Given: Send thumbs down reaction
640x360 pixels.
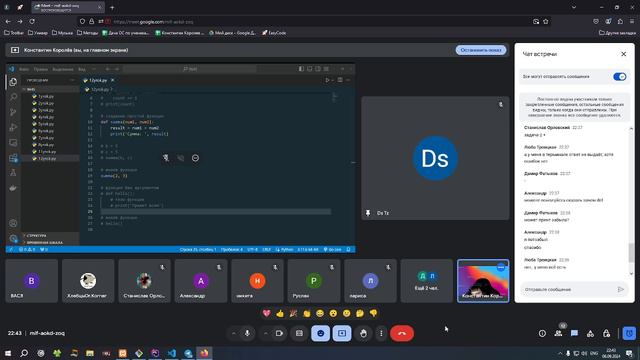Looking at the screenshot, I should click(x=373, y=313).
